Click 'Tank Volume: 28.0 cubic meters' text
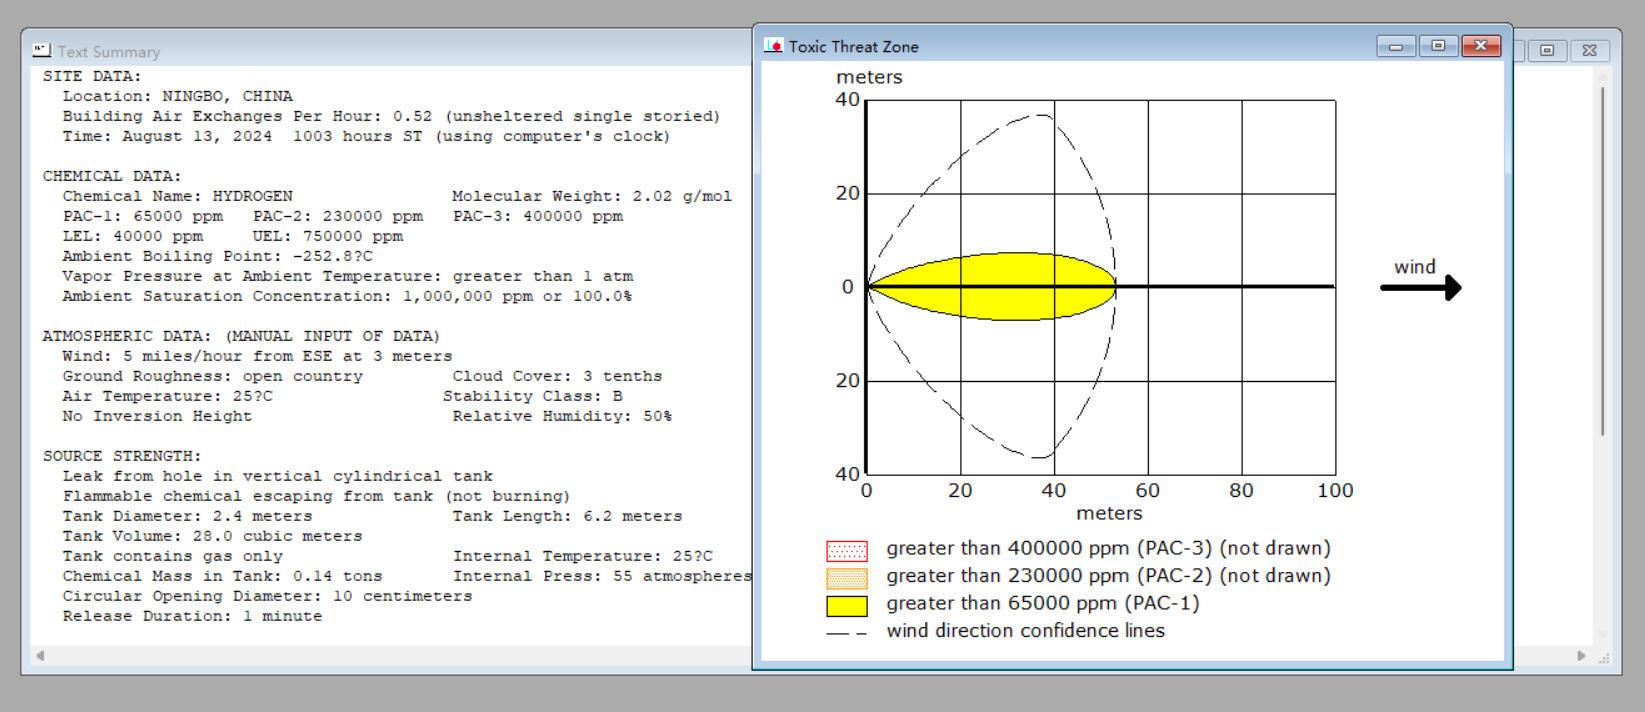Screen dimensions: 1645x712 tap(212, 536)
